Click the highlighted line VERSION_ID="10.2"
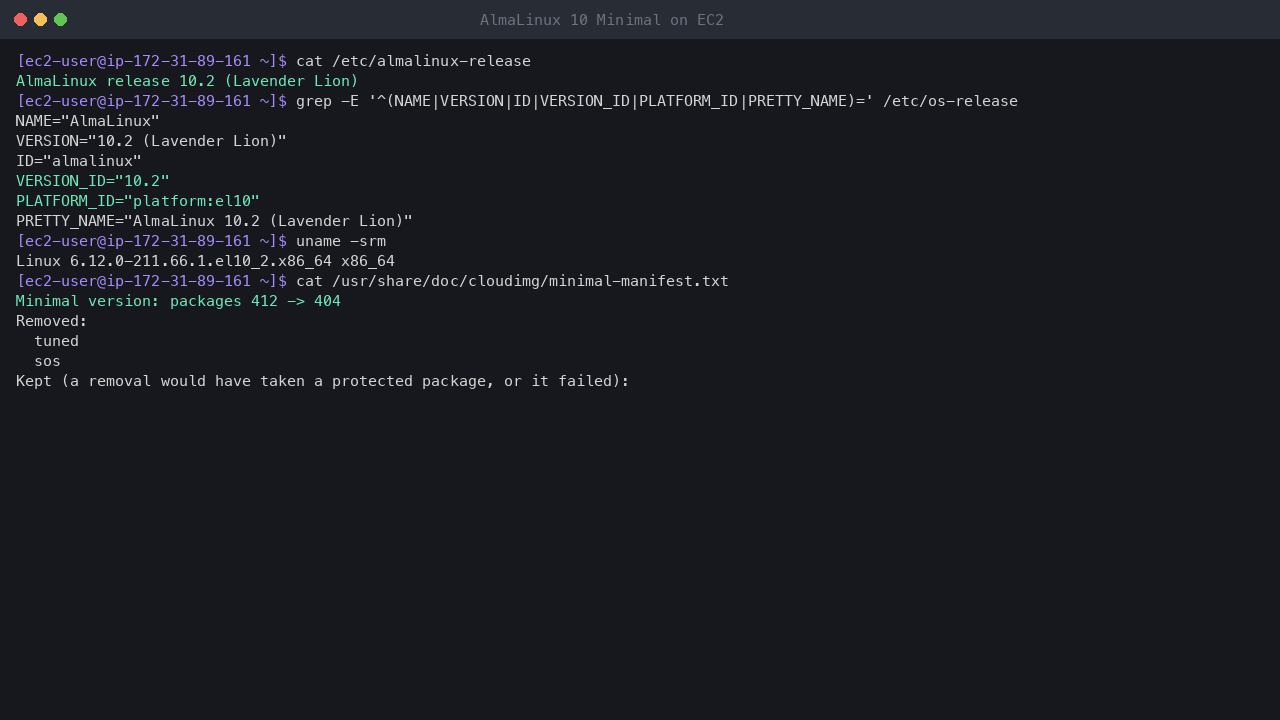 click(x=93, y=181)
